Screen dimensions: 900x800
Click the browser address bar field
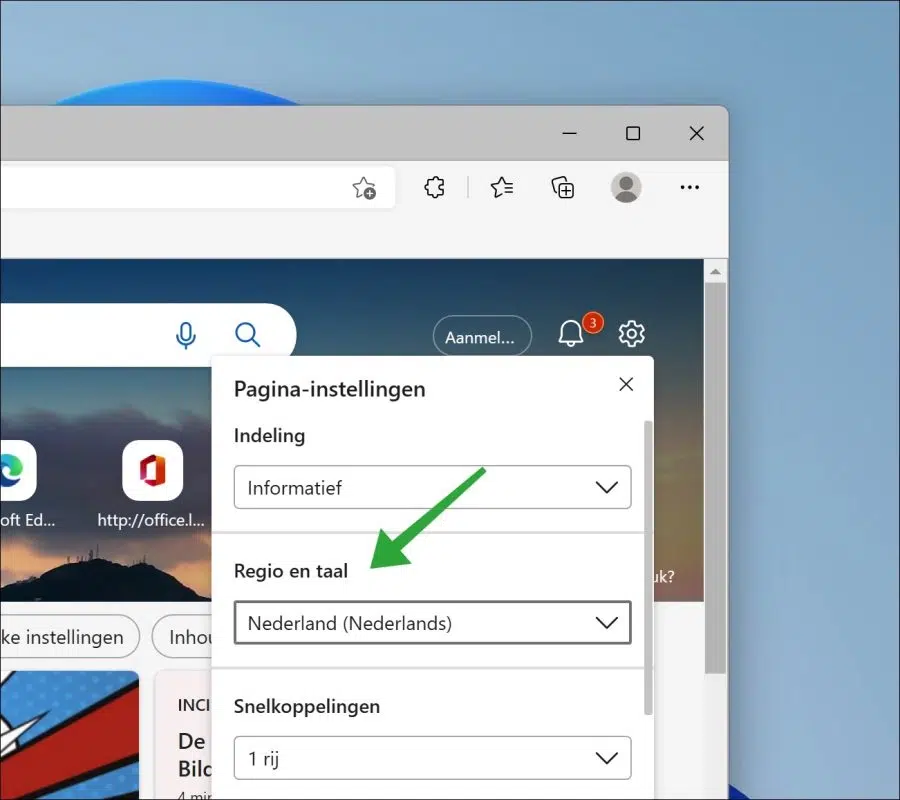coord(197,188)
